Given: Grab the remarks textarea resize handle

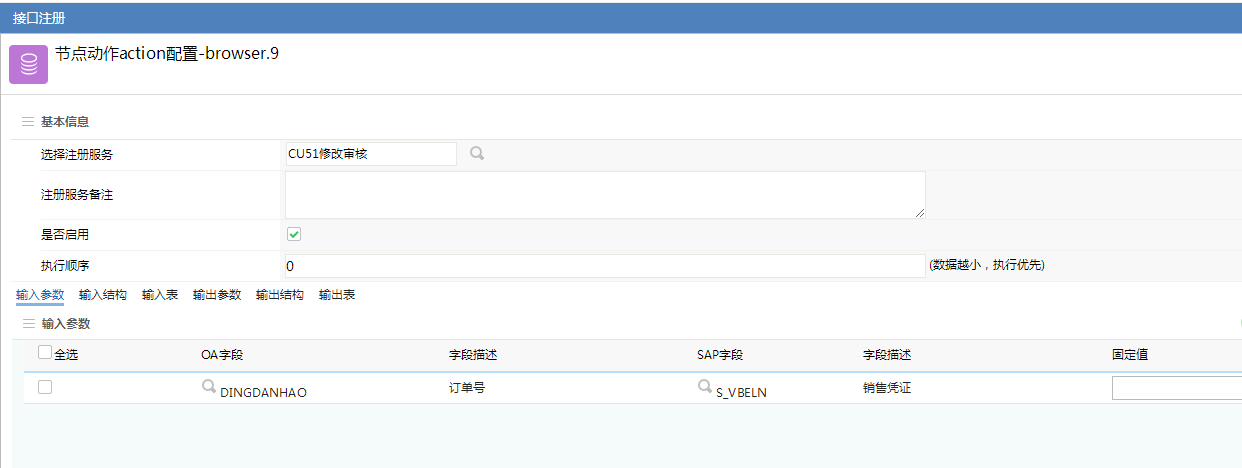Looking at the screenshot, I should click(920, 213).
